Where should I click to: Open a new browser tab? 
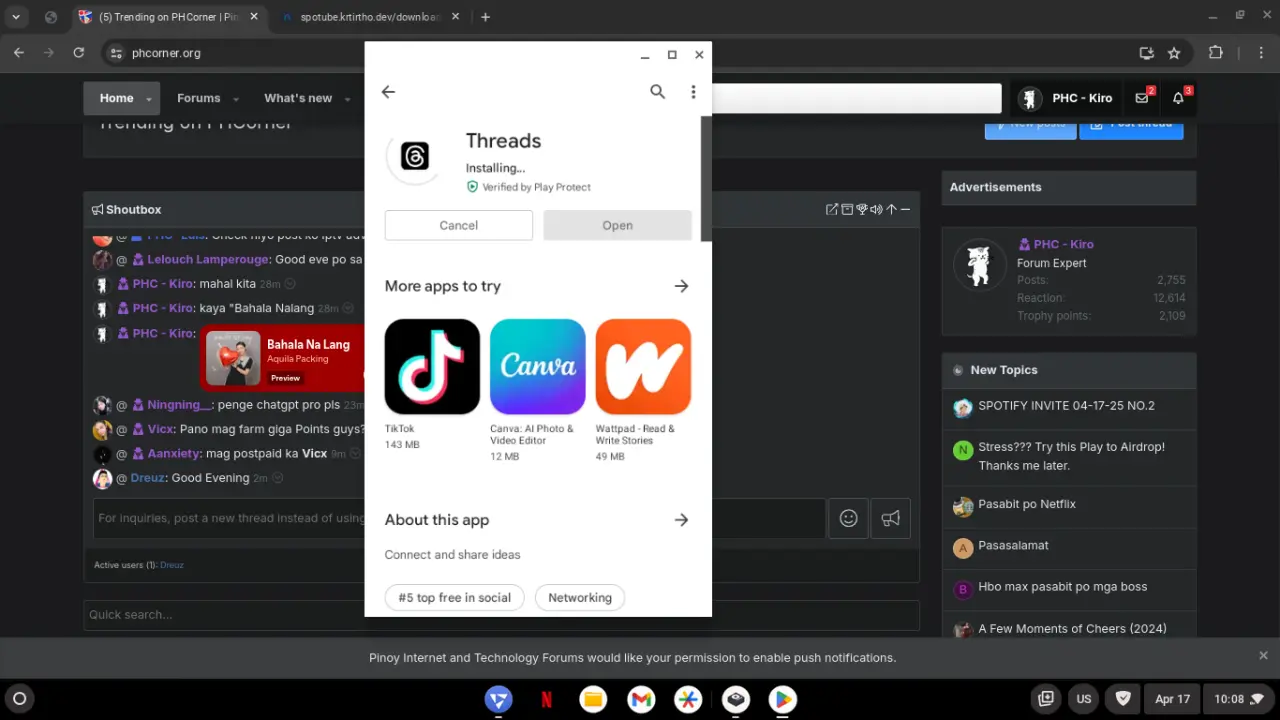[486, 17]
